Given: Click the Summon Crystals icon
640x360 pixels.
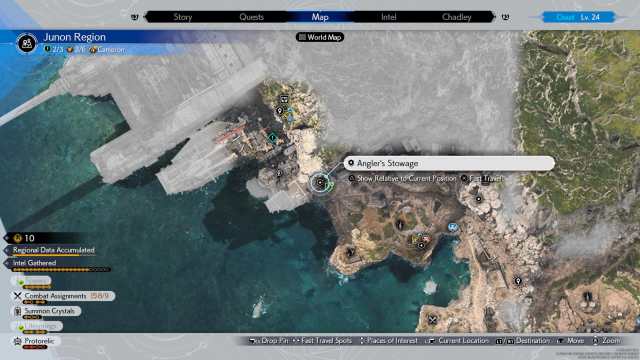Looking at the screenshot, I should (18, 311).
